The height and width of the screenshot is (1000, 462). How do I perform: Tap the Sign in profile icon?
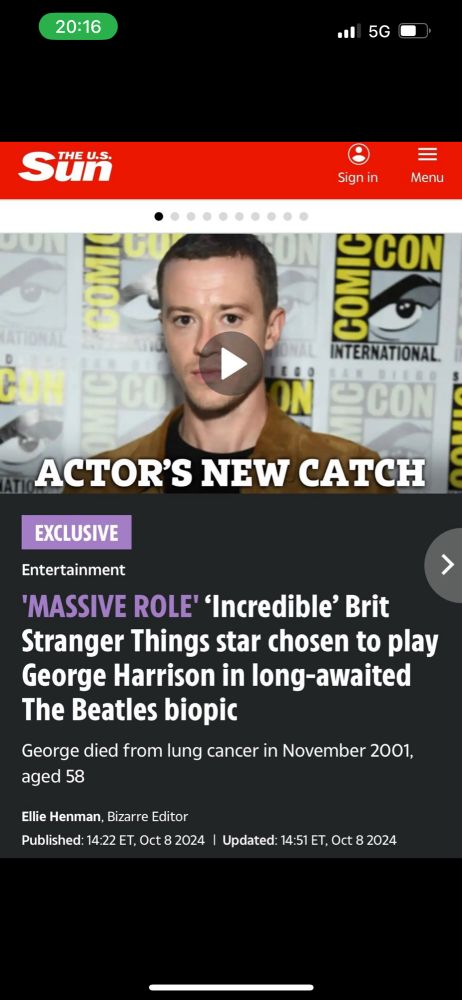coord(358,154)
